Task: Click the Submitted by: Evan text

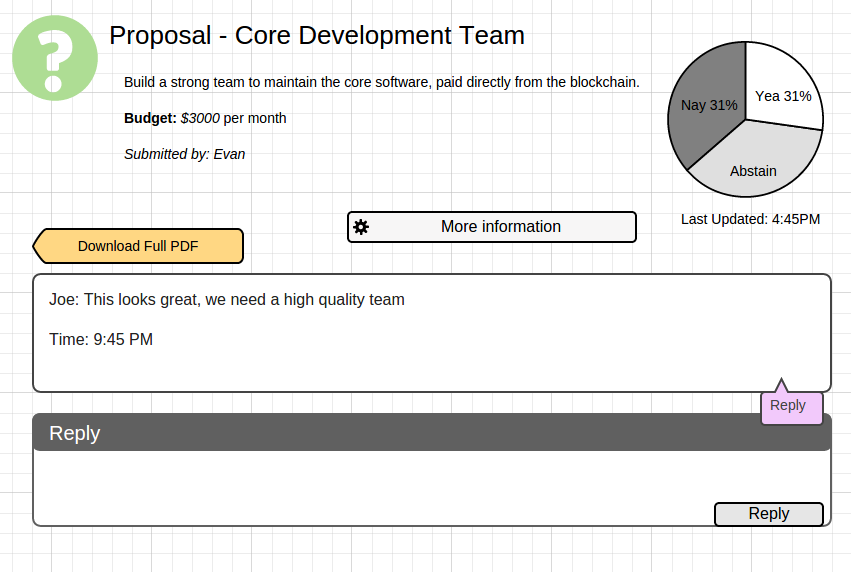Action: [185, 154]
